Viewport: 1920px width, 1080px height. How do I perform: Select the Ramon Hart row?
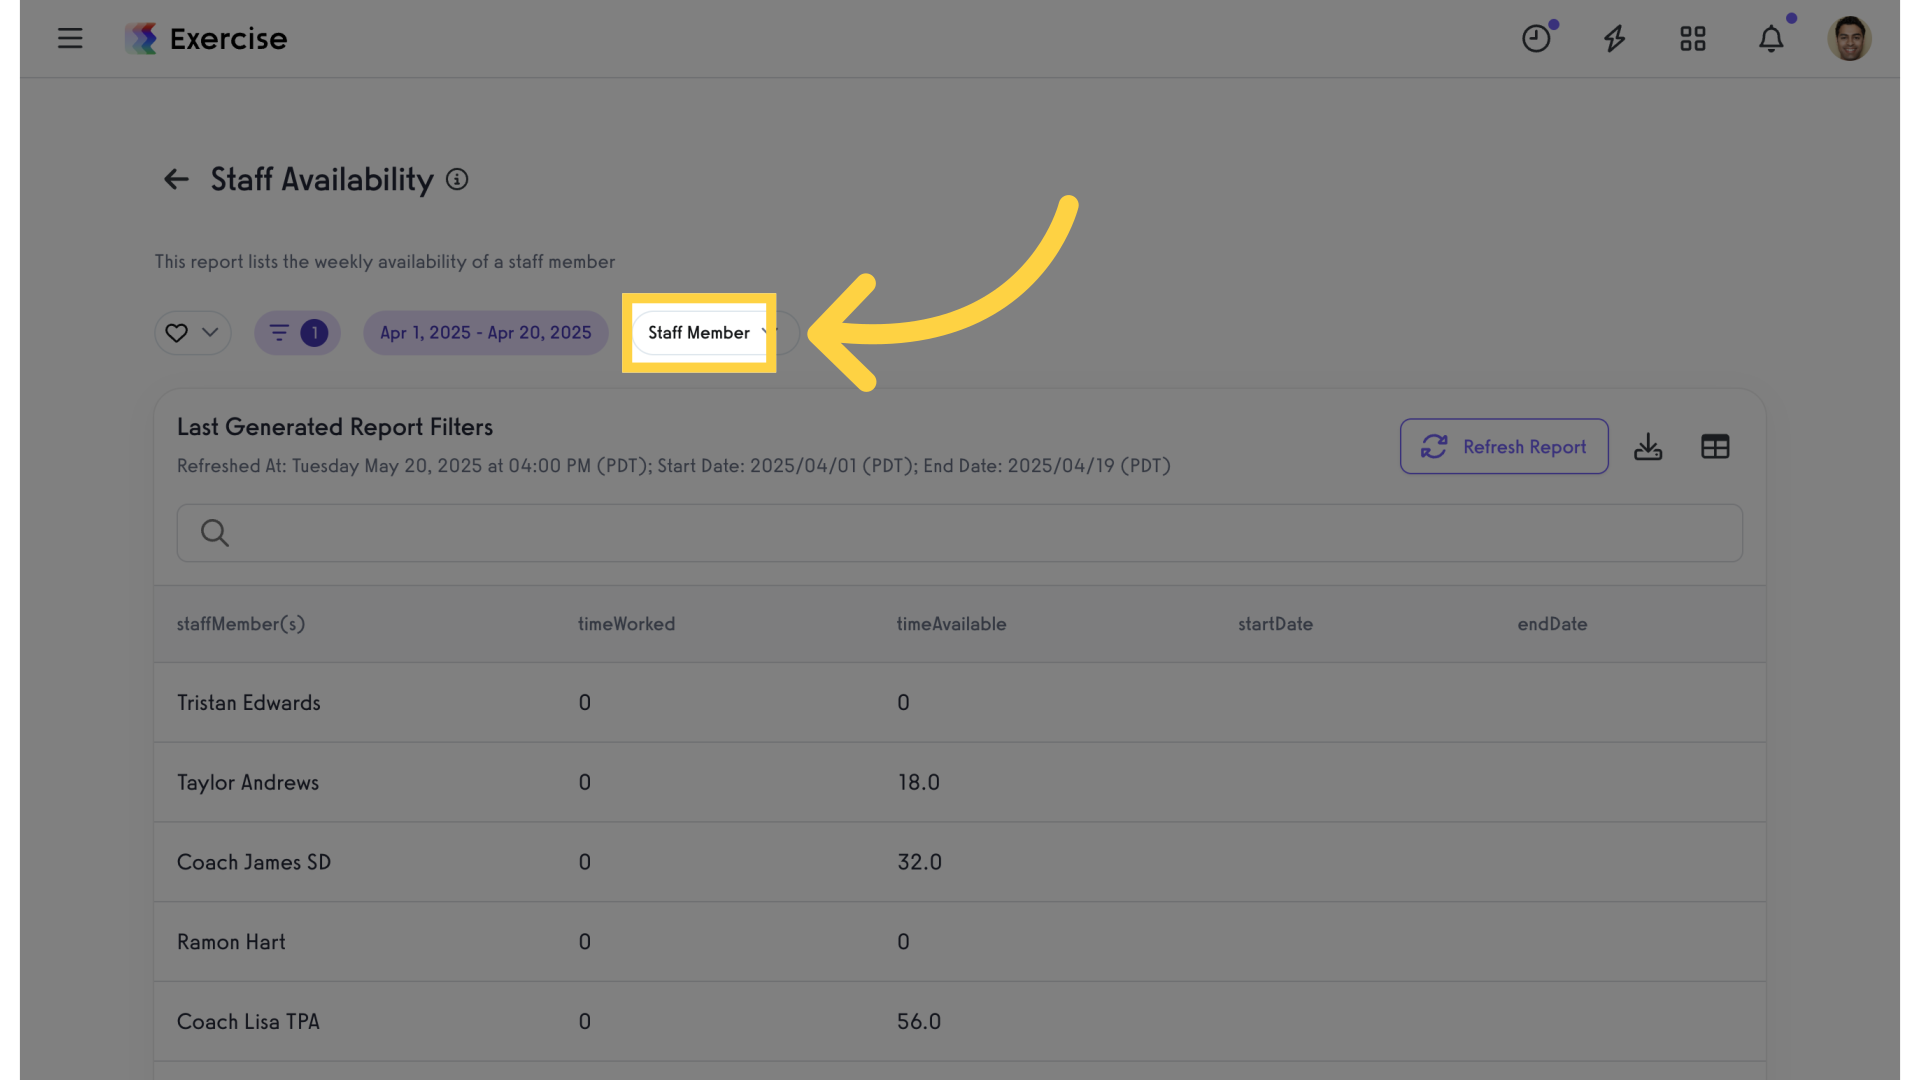(960, 942)
